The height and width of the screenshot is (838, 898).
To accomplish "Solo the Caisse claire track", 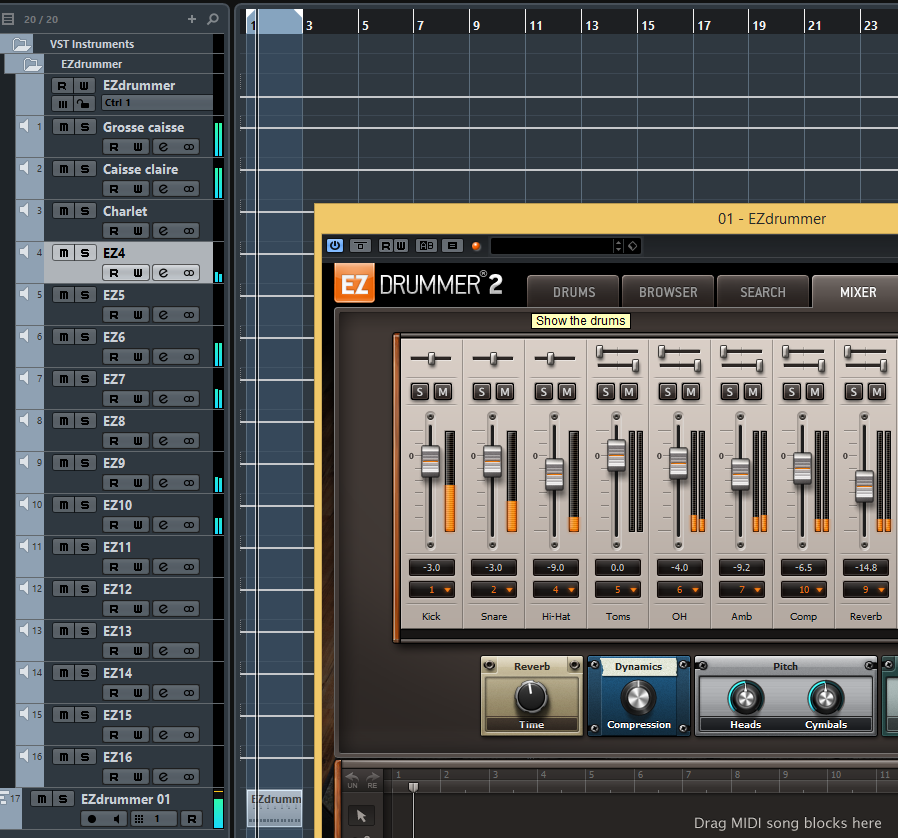I will click(85, 169).
